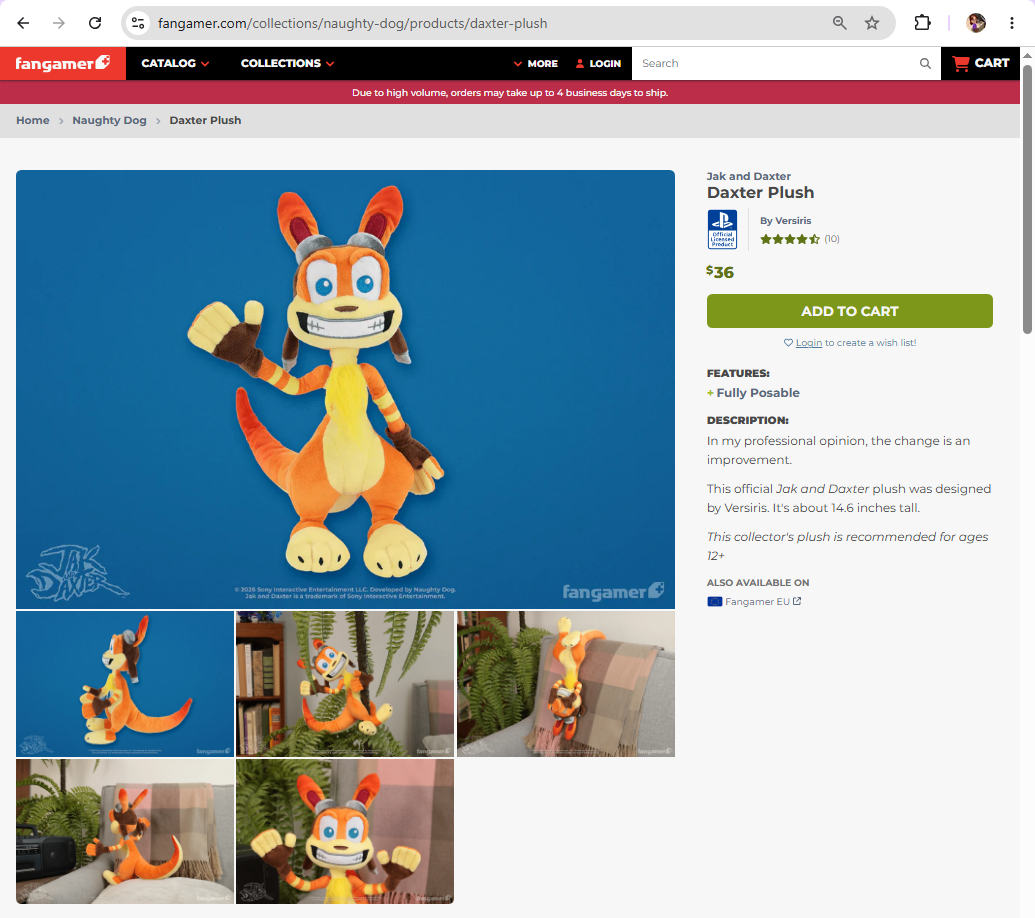Open the browser extensions puzzle icon
The width and height of the screenshot is (1035, 918).
pos(922,23)
